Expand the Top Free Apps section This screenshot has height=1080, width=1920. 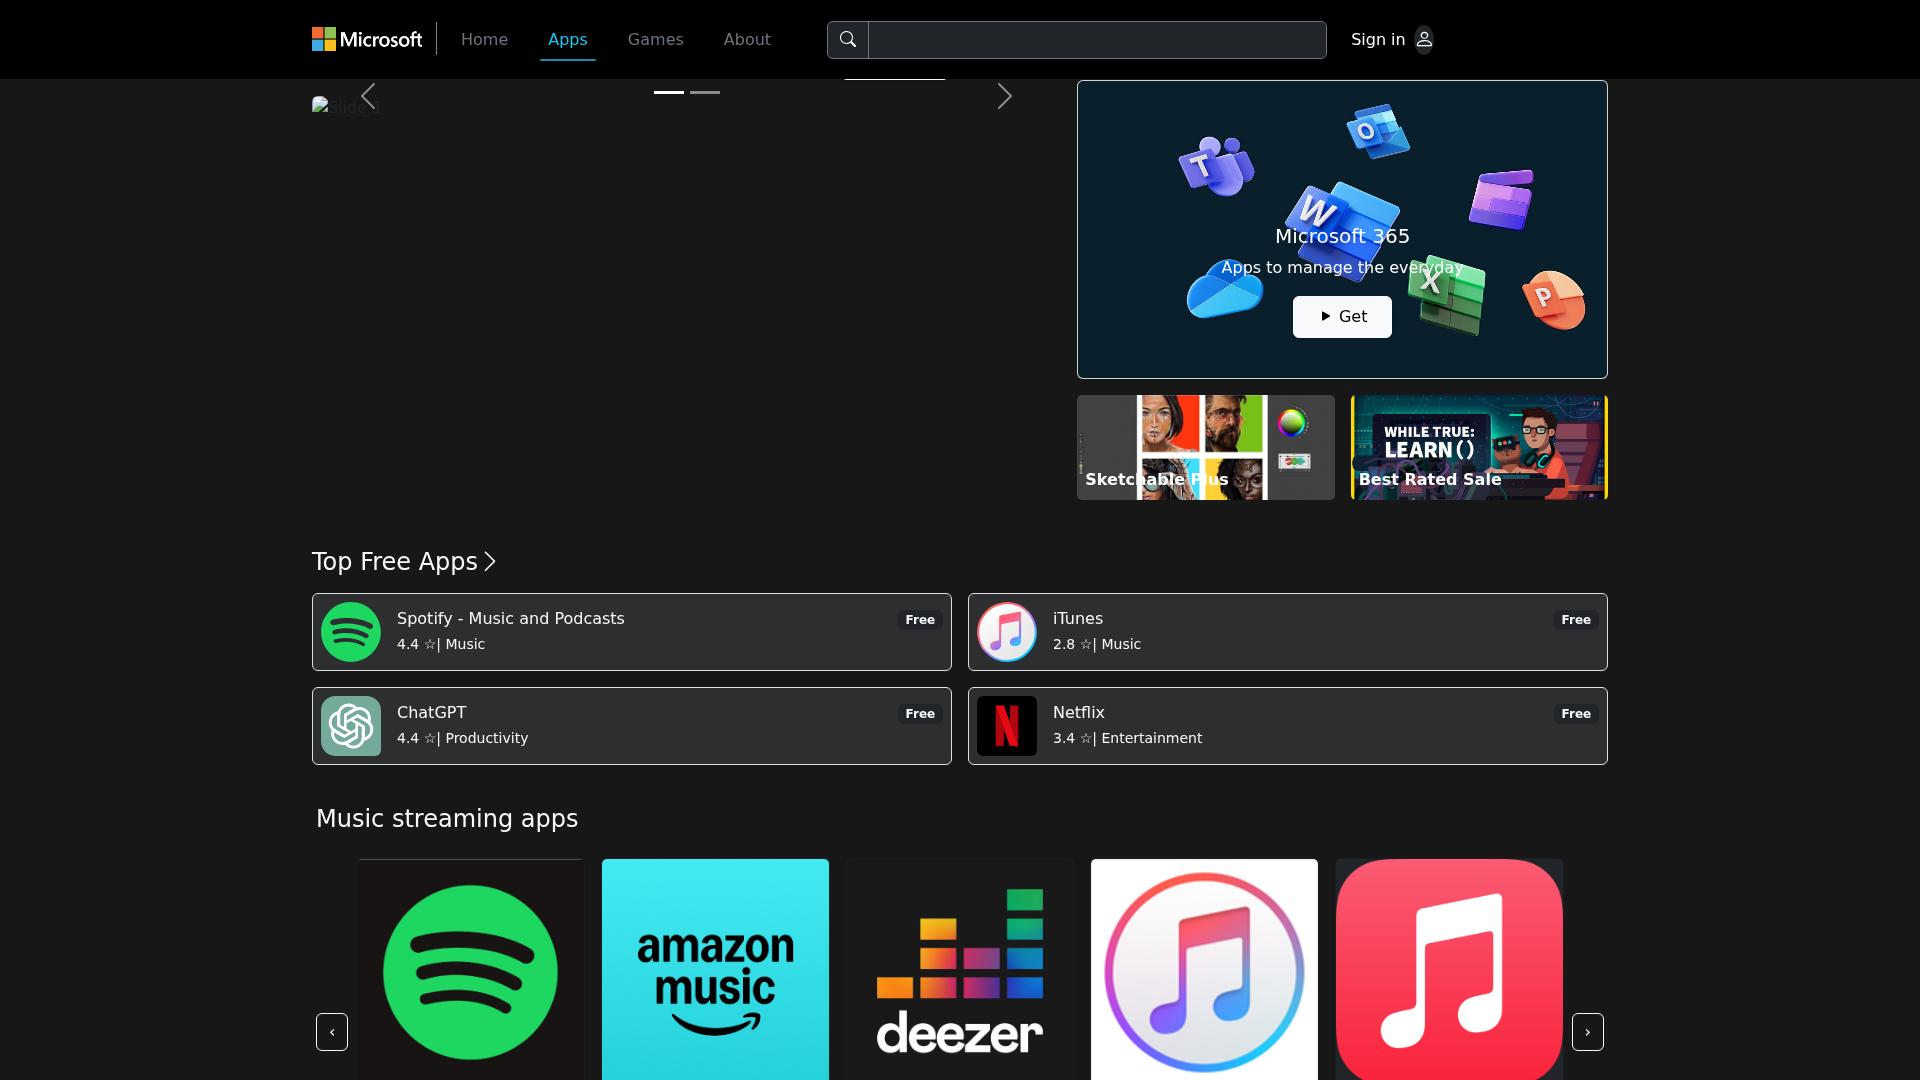tap(404, 561)
